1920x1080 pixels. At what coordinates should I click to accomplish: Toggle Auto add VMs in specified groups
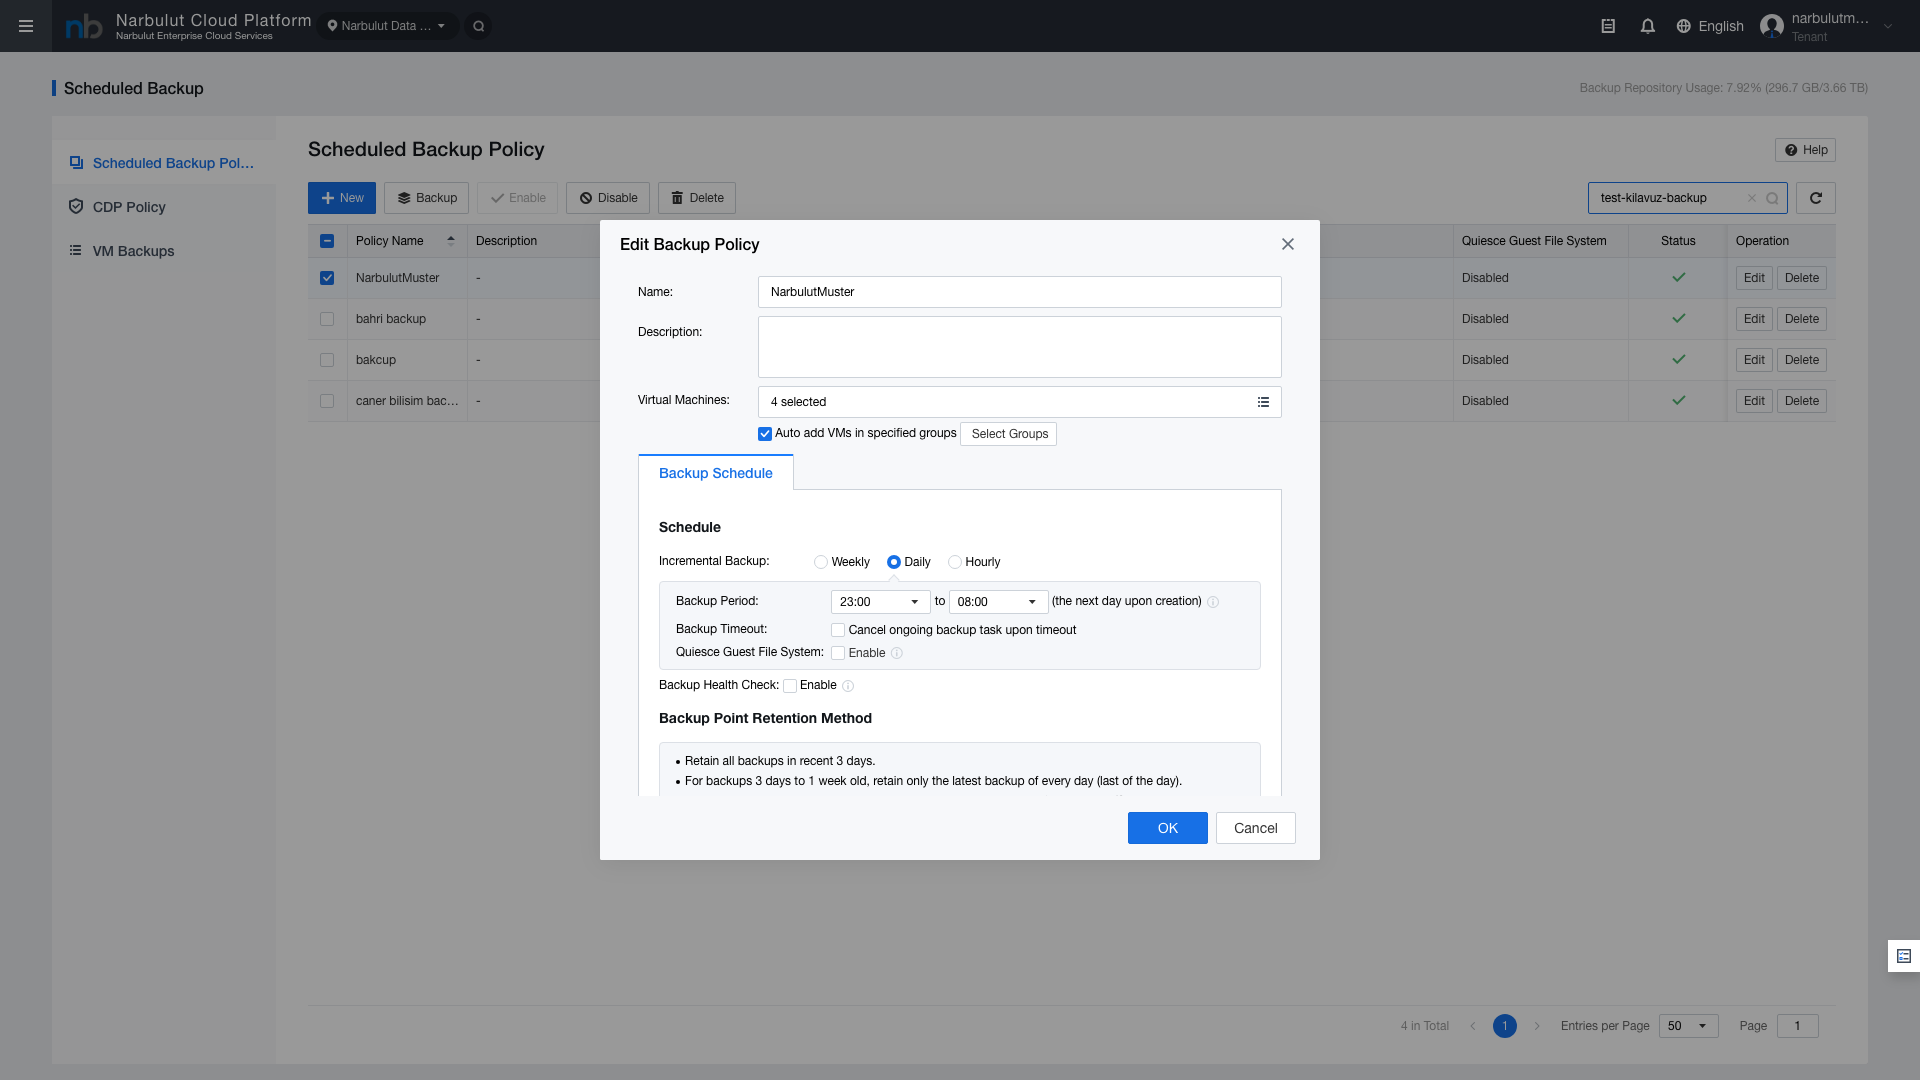pyautogui.click(x=765, y=434)
